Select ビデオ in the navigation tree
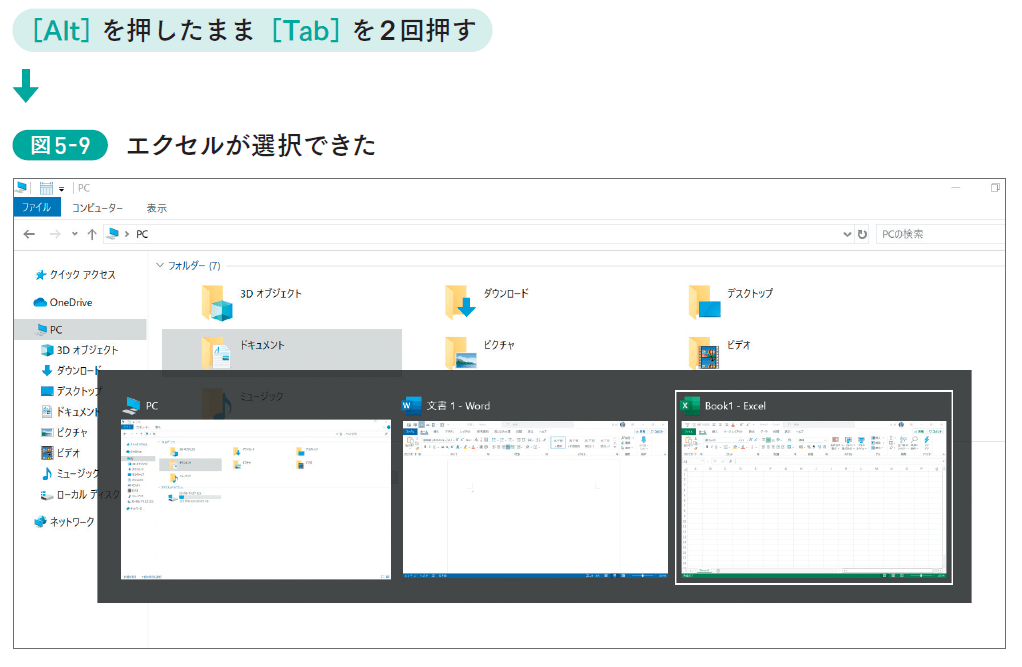This screenshot has width=1022, height=667. pos(61,452)
